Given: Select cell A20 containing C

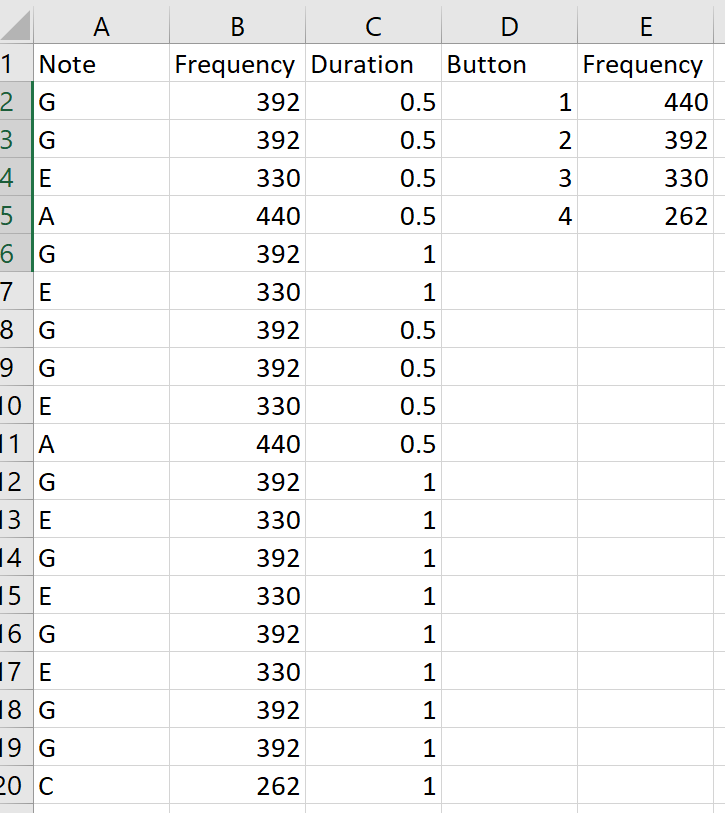Looking at the screenshot, I should pyautogui.click(x=101, y=785).
